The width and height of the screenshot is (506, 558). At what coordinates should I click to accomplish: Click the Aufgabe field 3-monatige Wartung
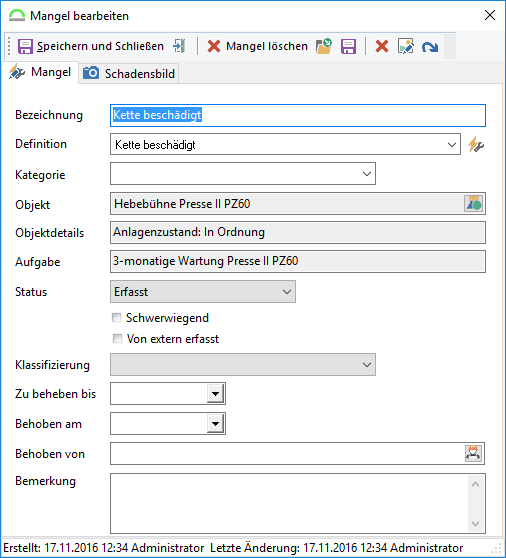(298, 262)
